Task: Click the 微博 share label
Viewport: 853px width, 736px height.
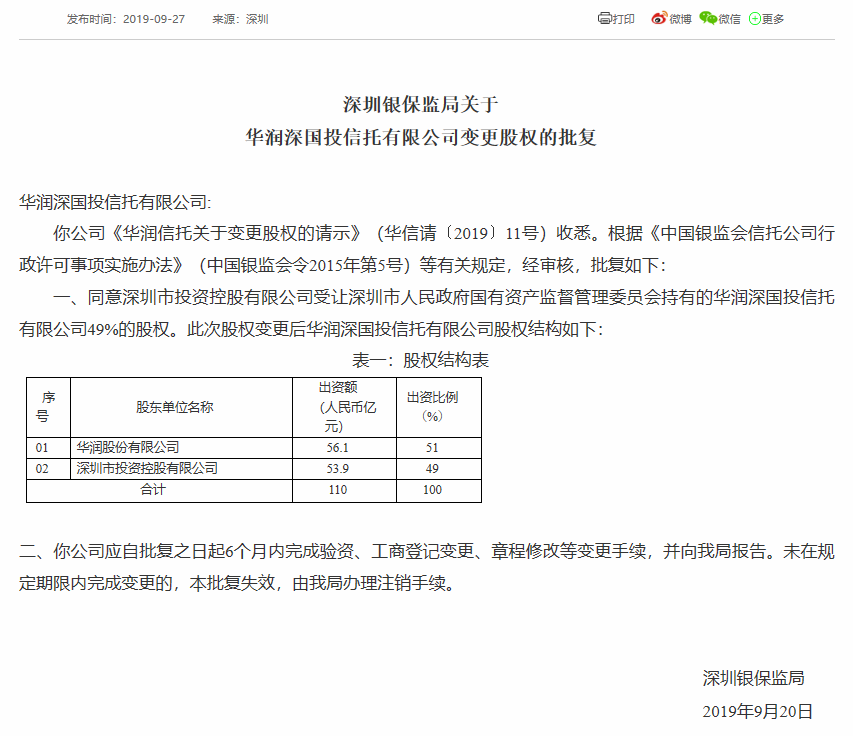Action: [680, 19]
